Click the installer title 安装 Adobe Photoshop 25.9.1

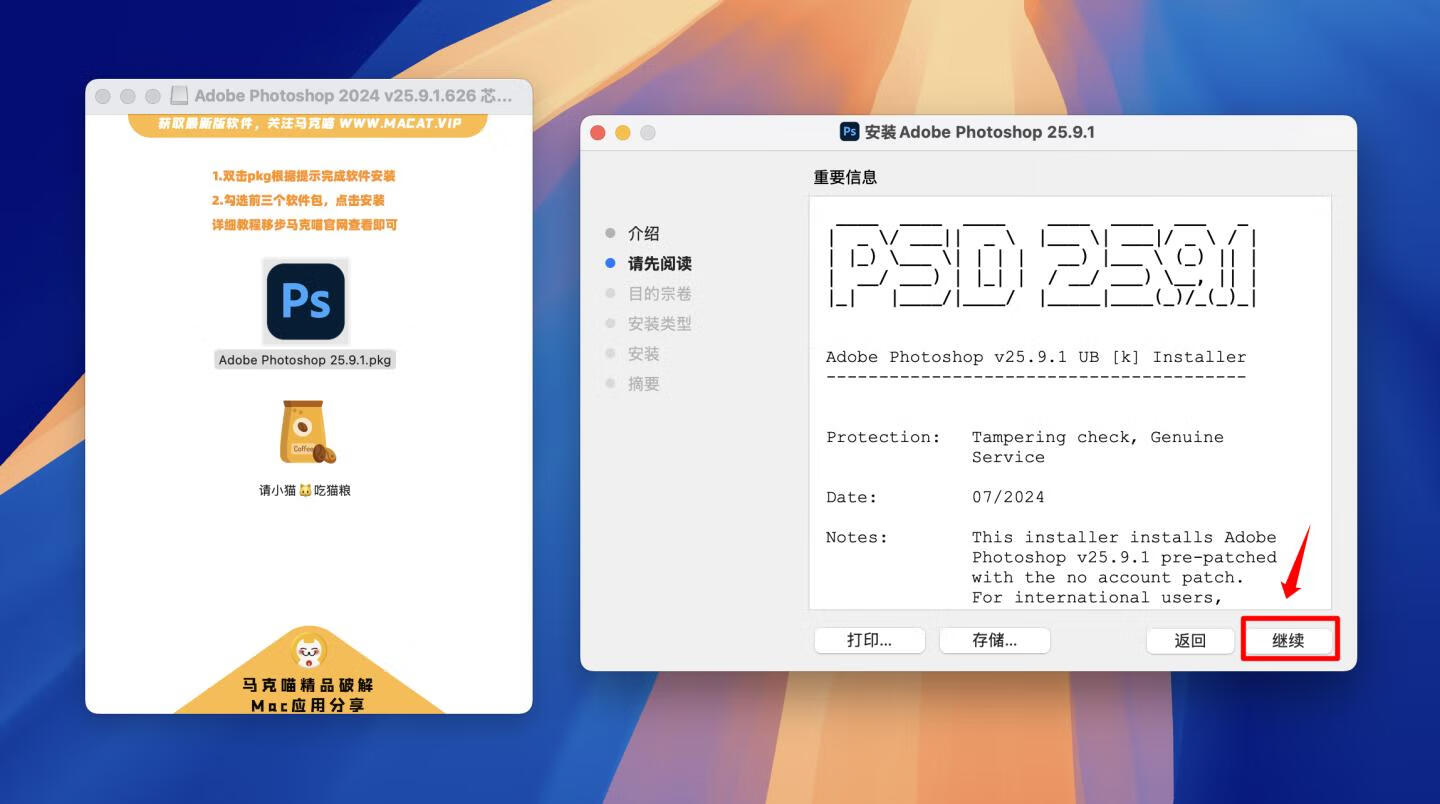(x=980, y=132)
